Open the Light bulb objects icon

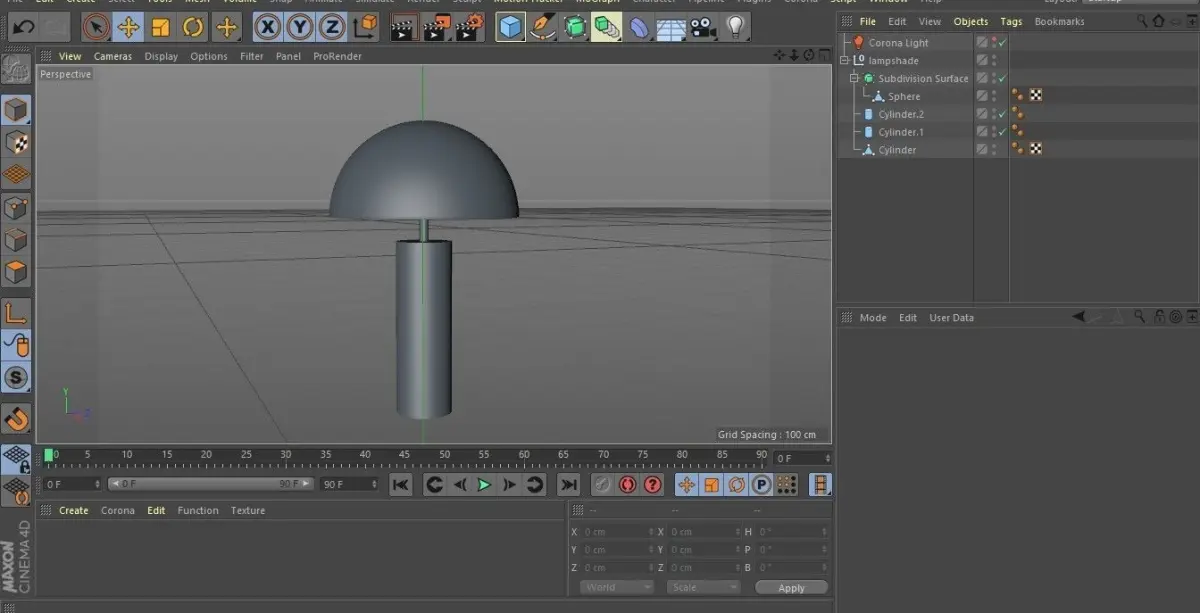coord(736,27)
